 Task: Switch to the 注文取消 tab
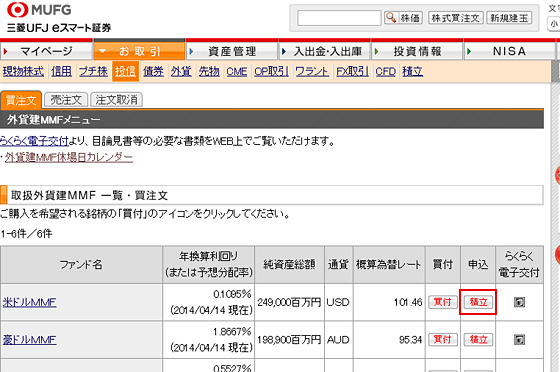(x=116, y=100)
